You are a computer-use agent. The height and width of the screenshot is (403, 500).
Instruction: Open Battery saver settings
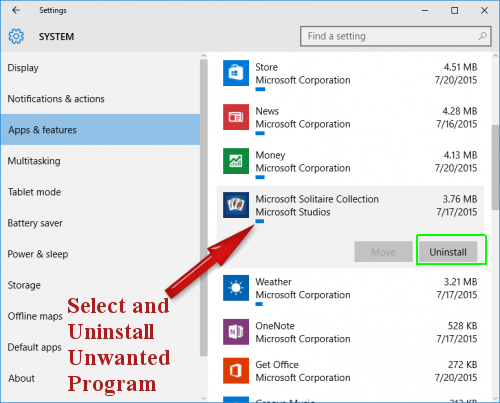(100, 223)
